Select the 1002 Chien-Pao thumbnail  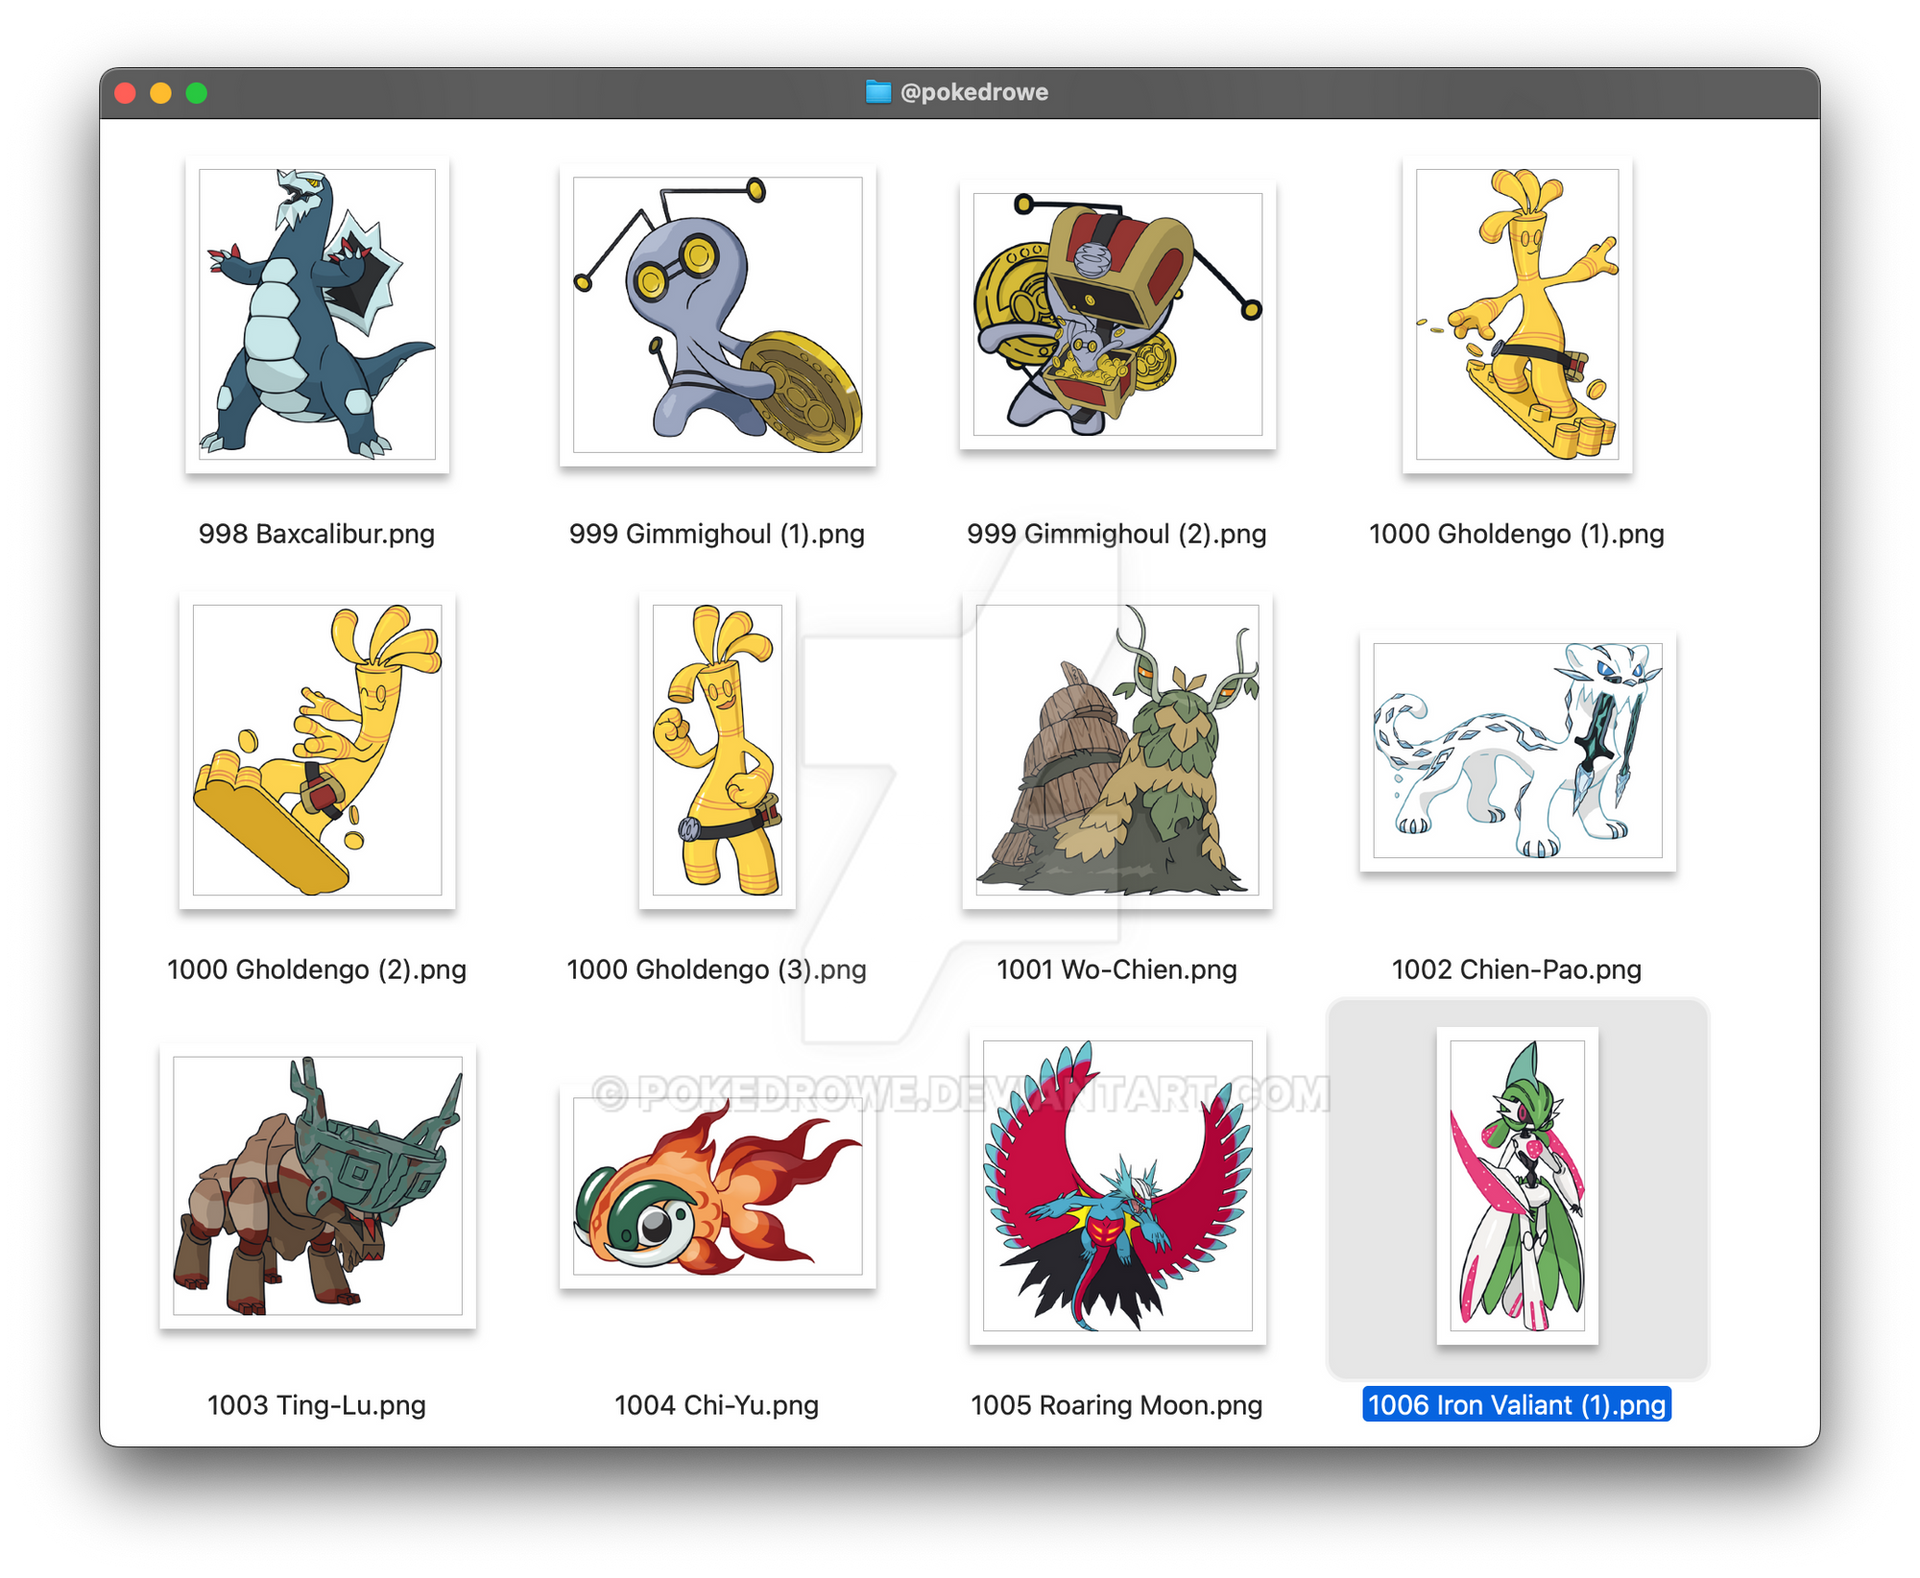(1517, 750)
